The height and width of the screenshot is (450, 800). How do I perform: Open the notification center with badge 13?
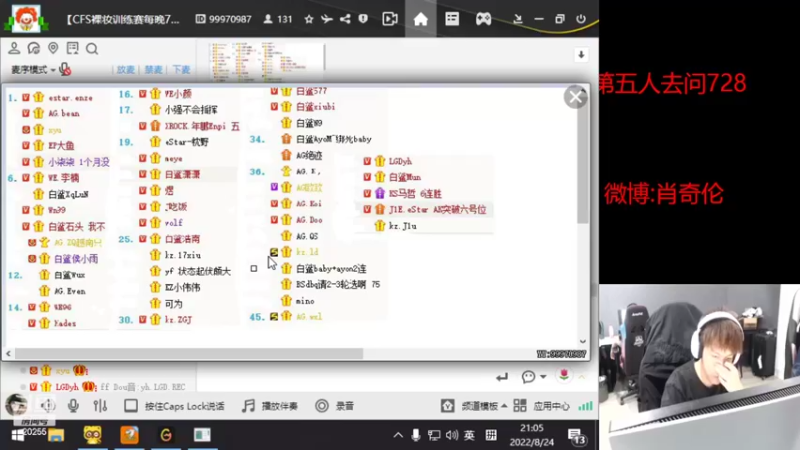coord(577,436)
